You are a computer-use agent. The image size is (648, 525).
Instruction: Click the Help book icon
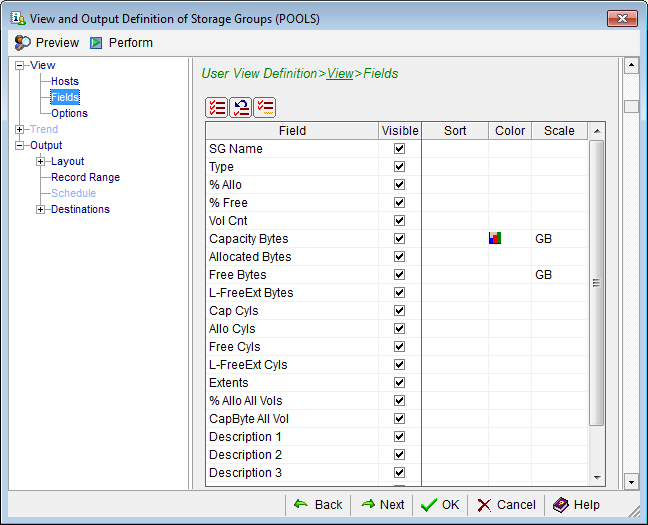[560, 505]
